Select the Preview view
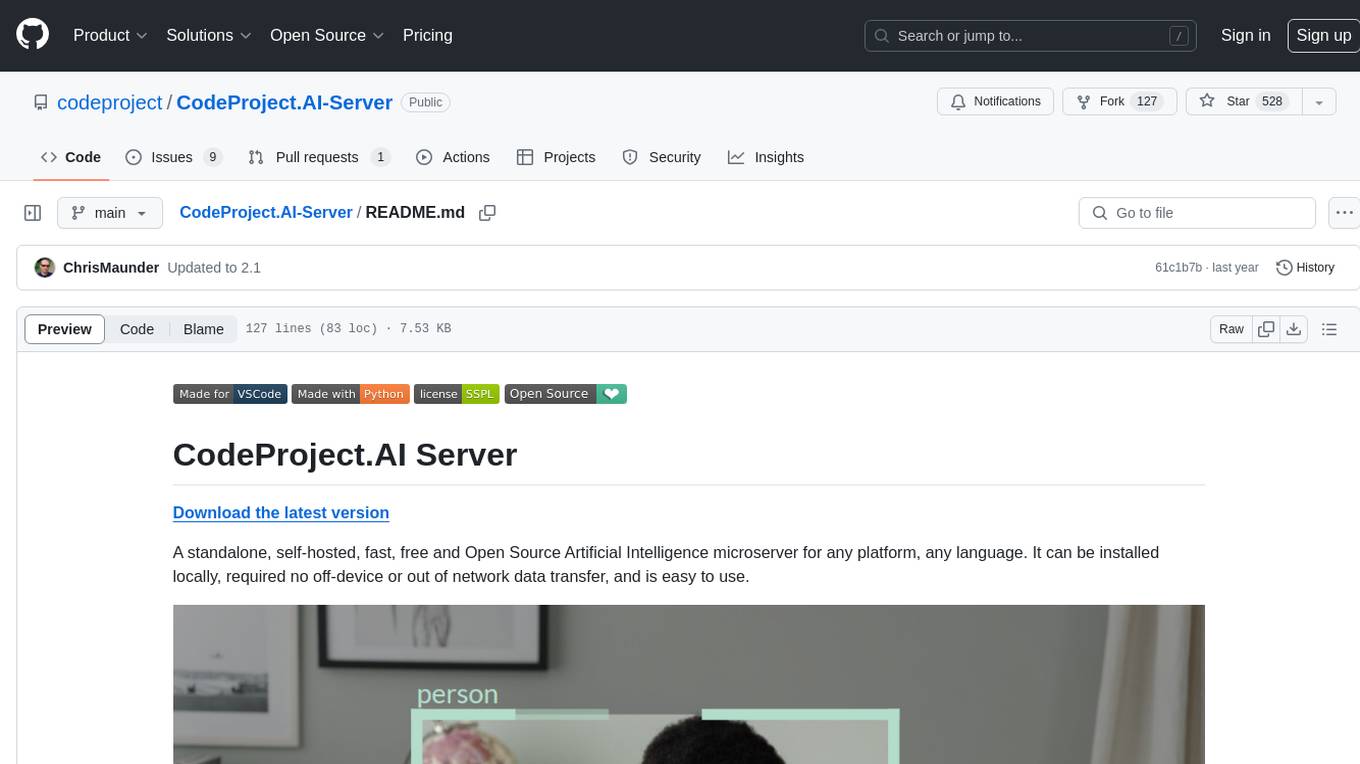 (x=65, y=329)
